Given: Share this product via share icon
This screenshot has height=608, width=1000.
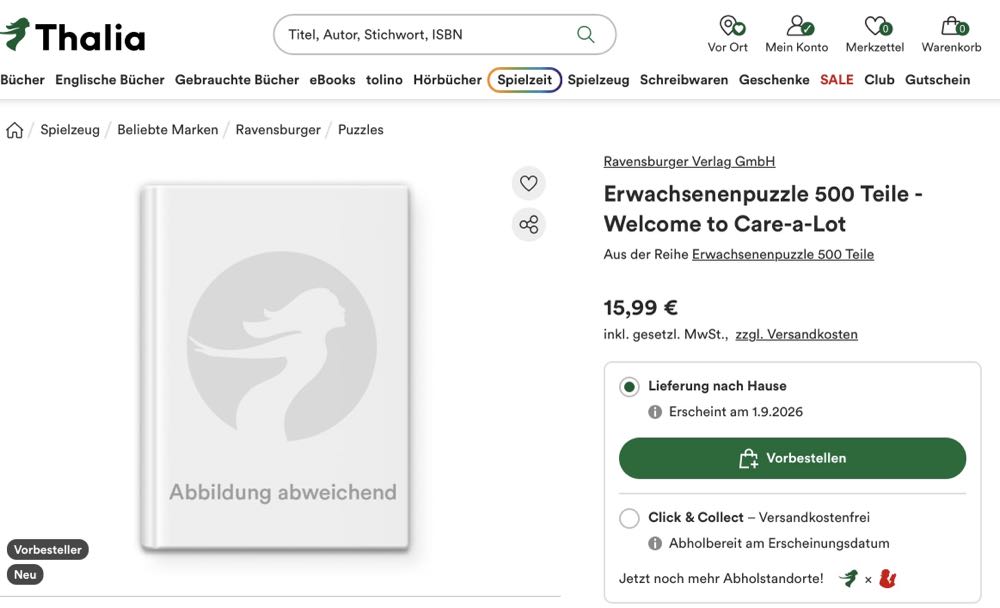Looking at the screenshot, I should tap(529, 224).
